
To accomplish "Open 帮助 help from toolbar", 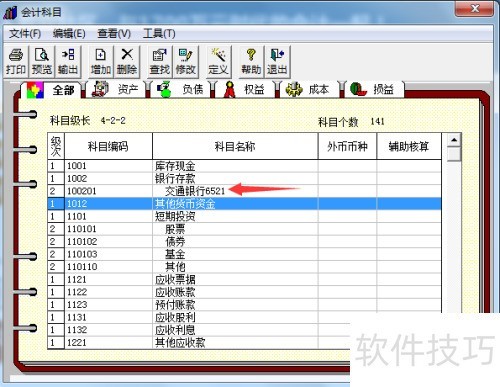I will 251,61.
